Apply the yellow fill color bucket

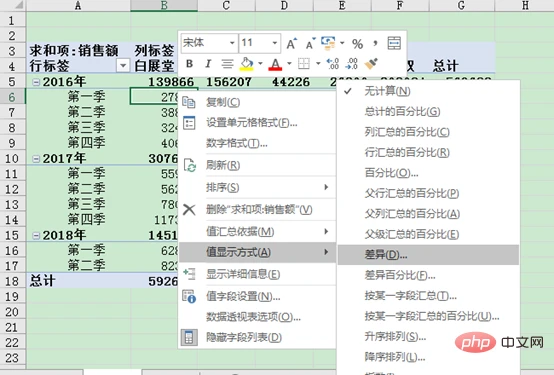click(x=247, y=64)
